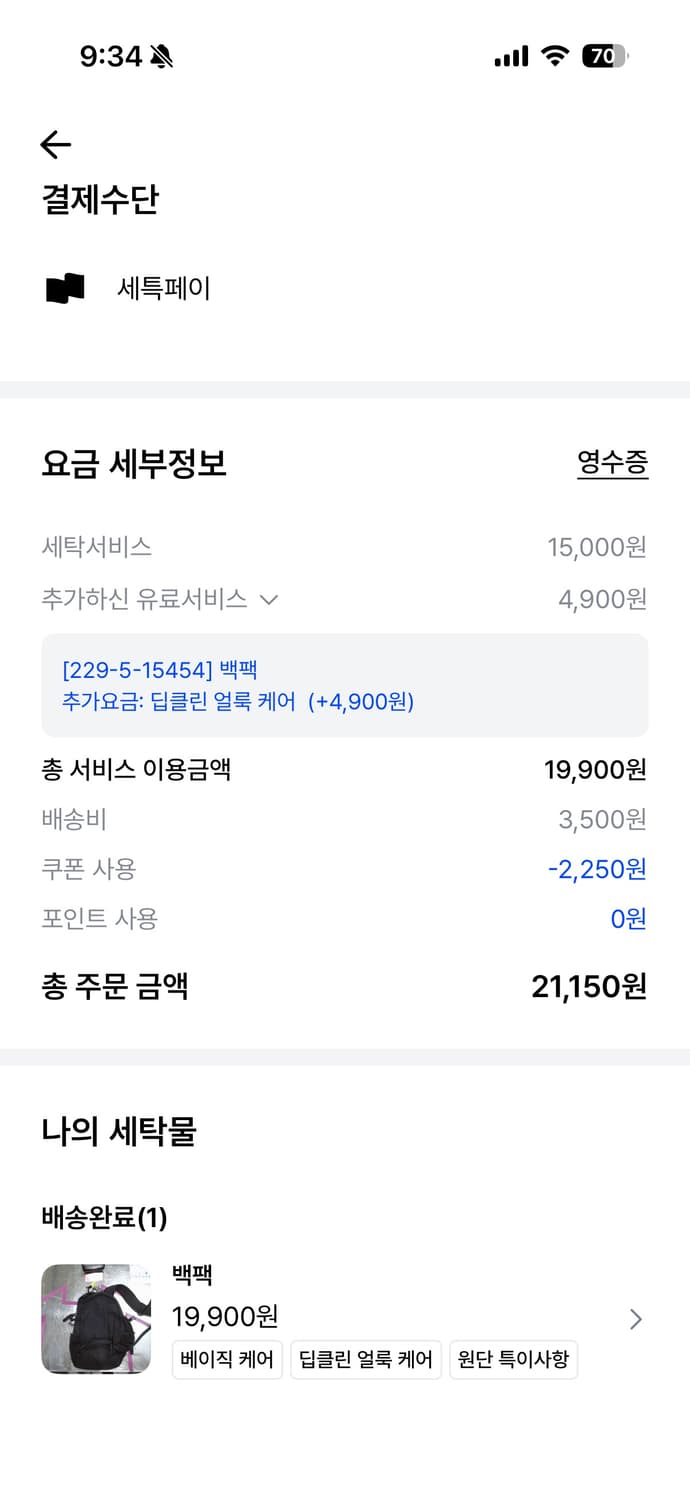Open details via the right chevron on 백팩 item
Screen dimensions: 690x1500
[636, 1319]
